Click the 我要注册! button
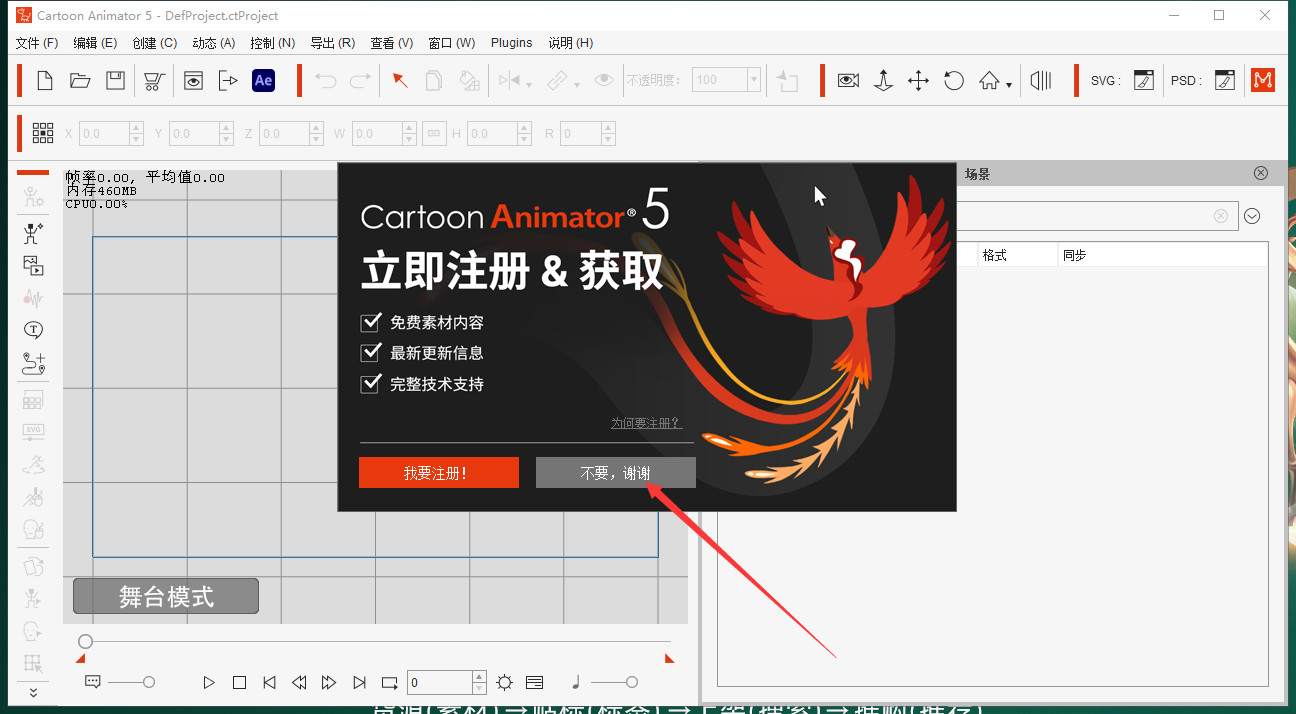The image size is (1296, 714). [x=439, y=473]
